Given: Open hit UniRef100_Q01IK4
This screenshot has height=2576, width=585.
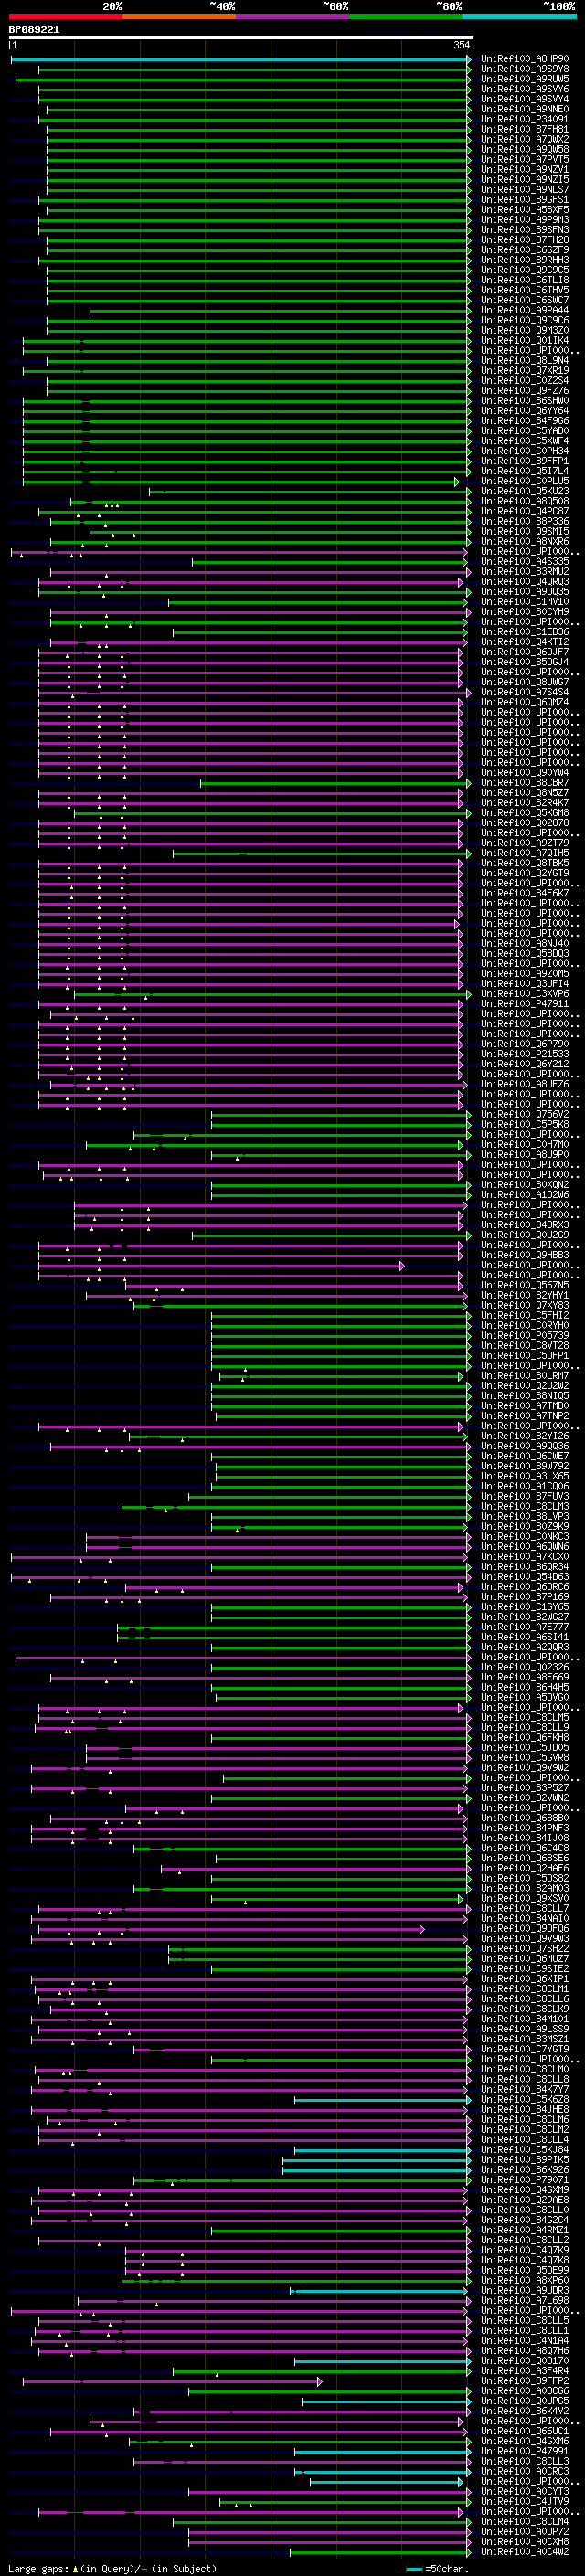Looking at the screenshot, I should pyautogui.click(x=525, y=341).
